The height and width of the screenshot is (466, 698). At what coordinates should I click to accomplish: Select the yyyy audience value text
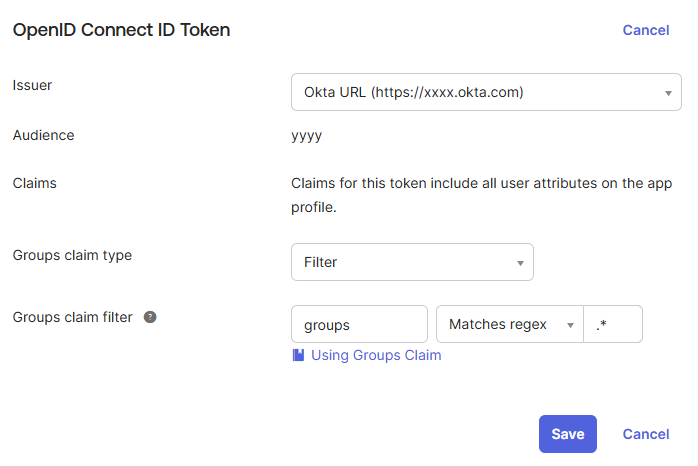(306, 136)
